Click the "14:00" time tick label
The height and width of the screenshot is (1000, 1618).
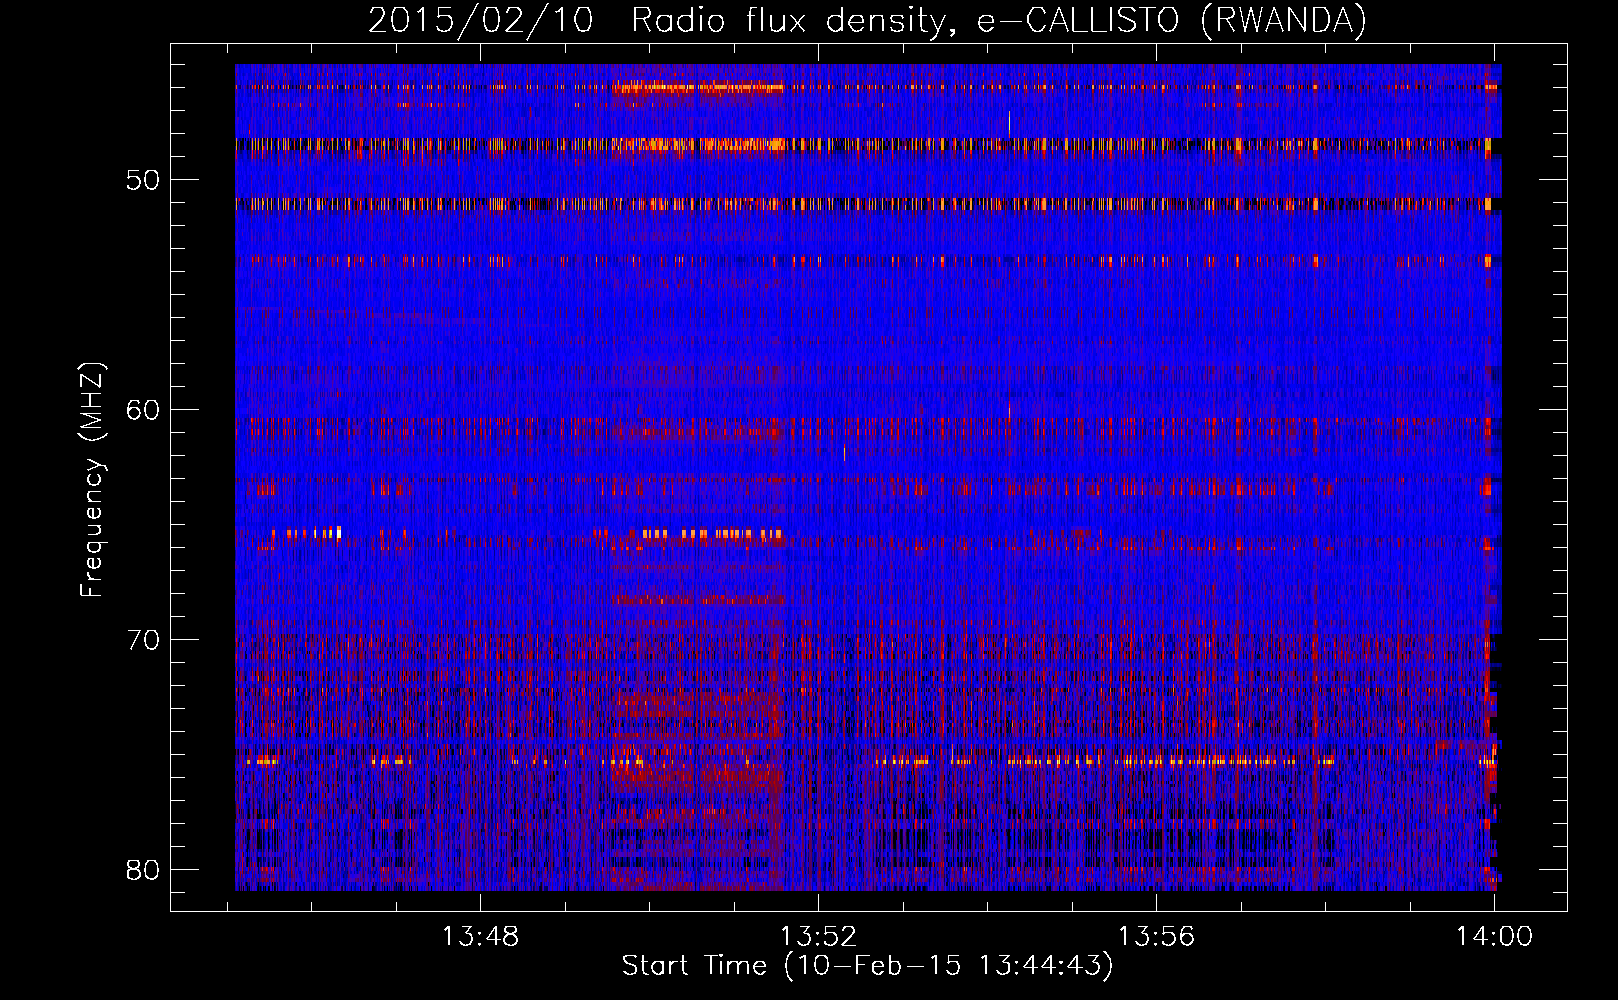tap(1494, 937)
